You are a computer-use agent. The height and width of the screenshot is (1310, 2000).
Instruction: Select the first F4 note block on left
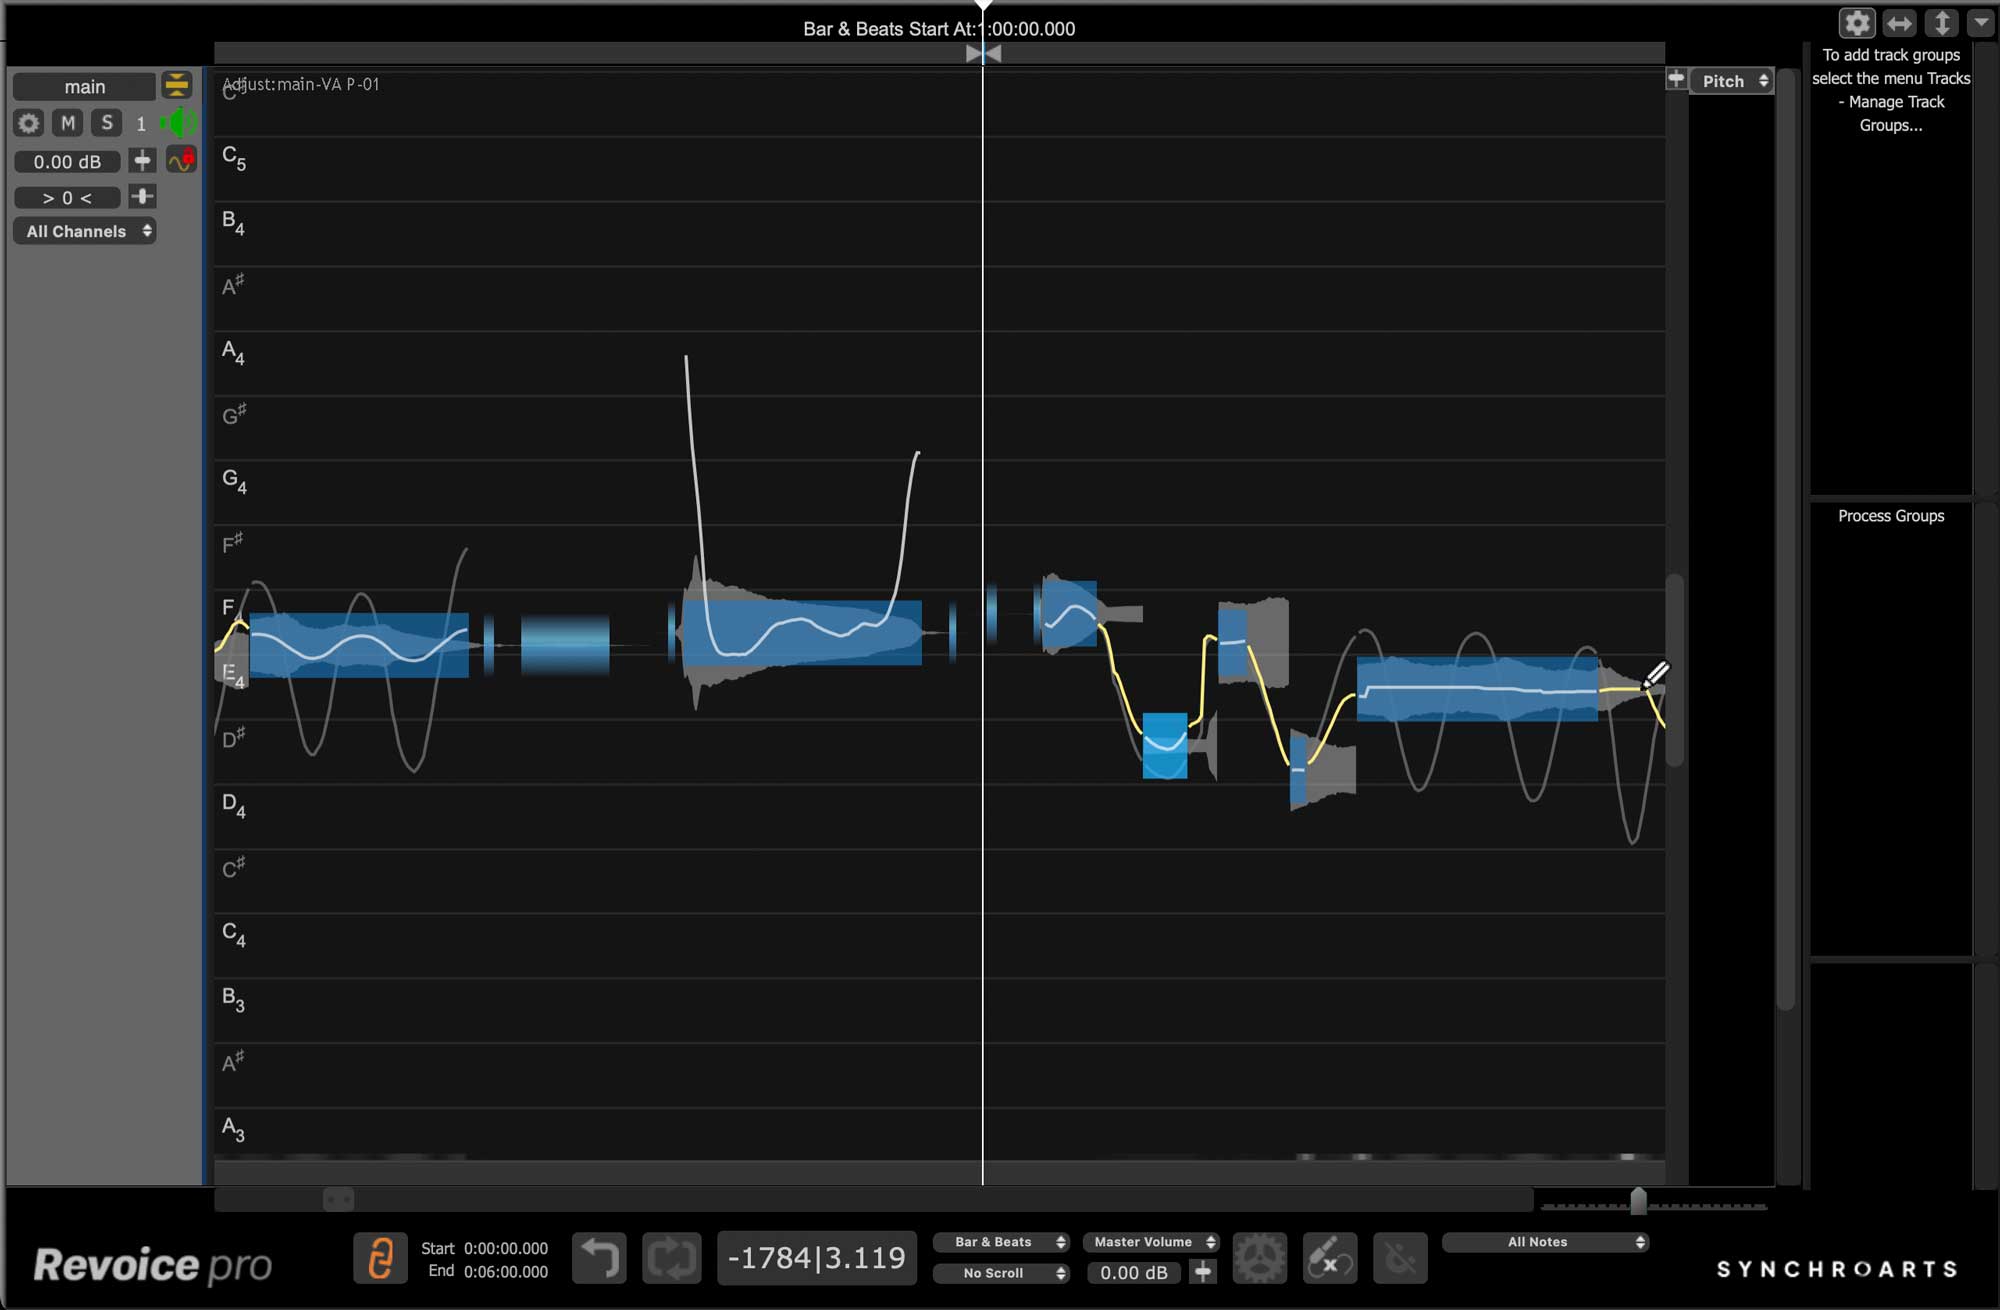[358, 646]
